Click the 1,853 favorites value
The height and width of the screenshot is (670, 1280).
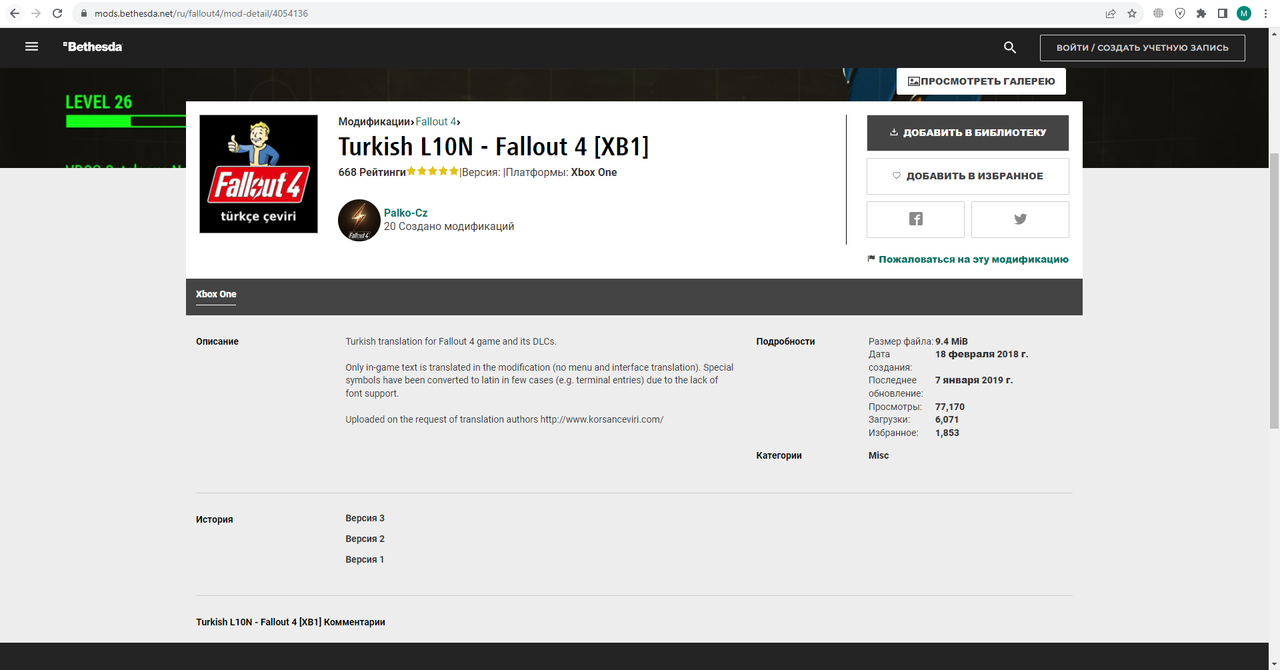(x=947, y=433)
